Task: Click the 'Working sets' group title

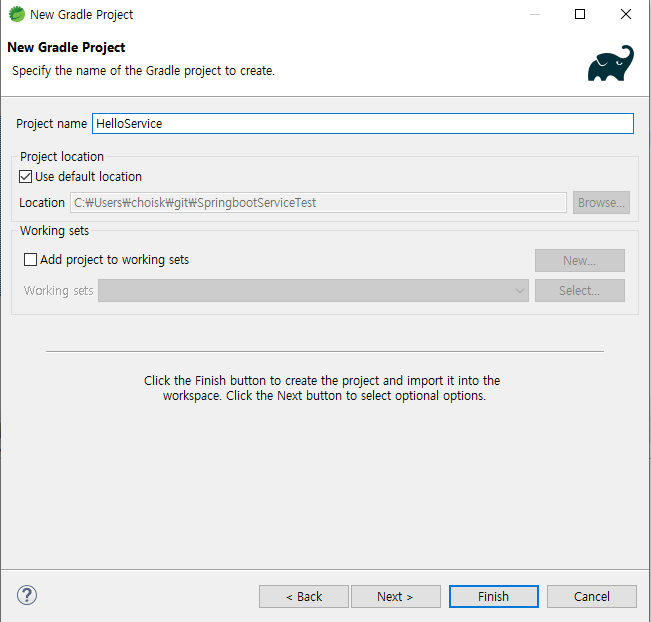Action: (54, 230)
